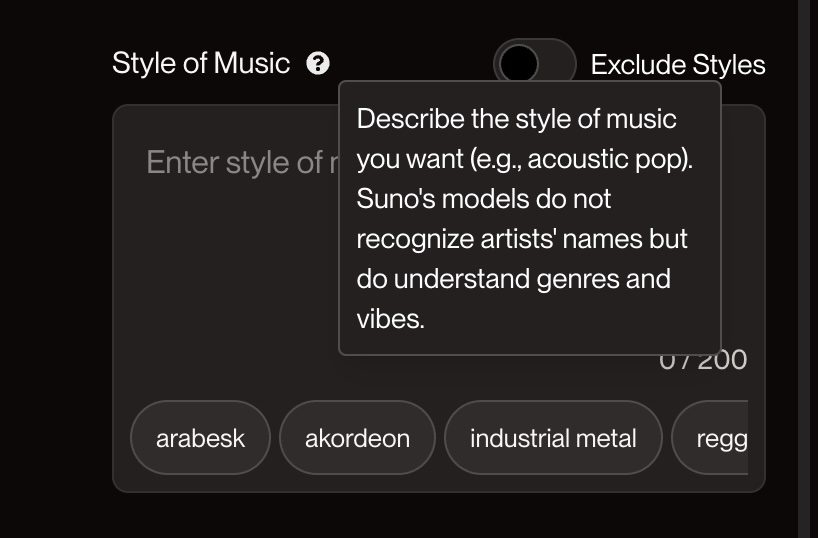
Task: Click the word "Music" in the heading
Action: [252, 64]
